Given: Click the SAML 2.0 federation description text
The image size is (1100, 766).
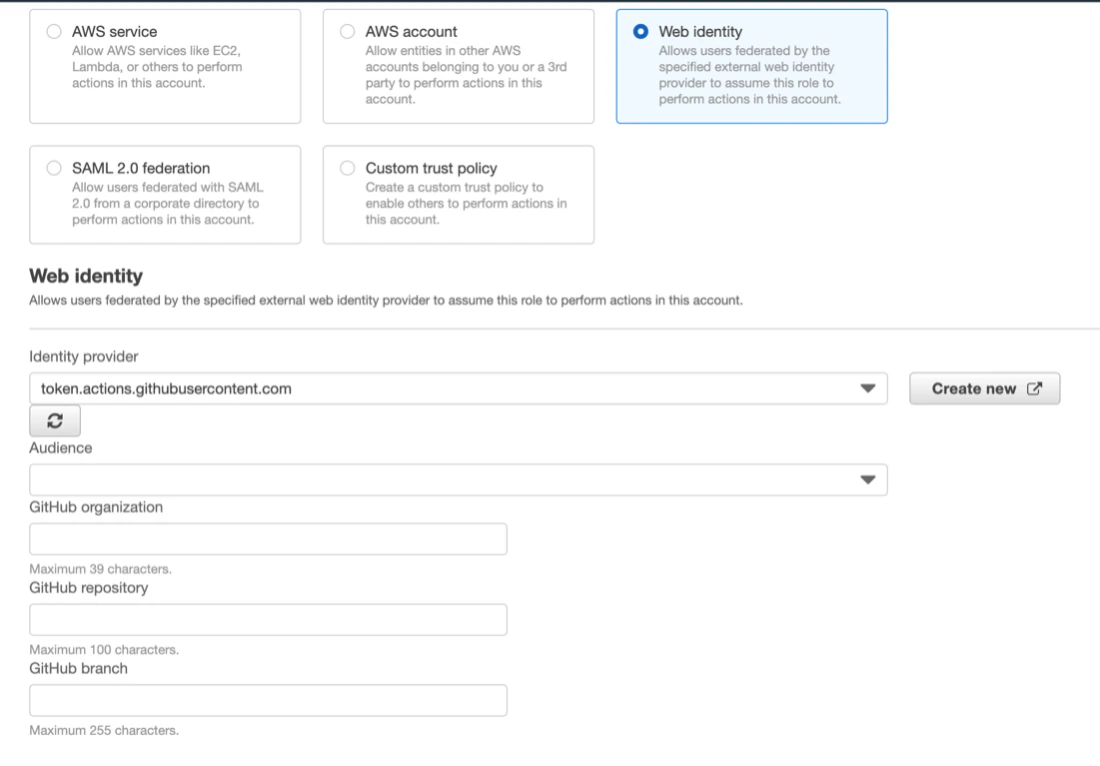Looking at the screenshot, I should (x=168, y=203).
